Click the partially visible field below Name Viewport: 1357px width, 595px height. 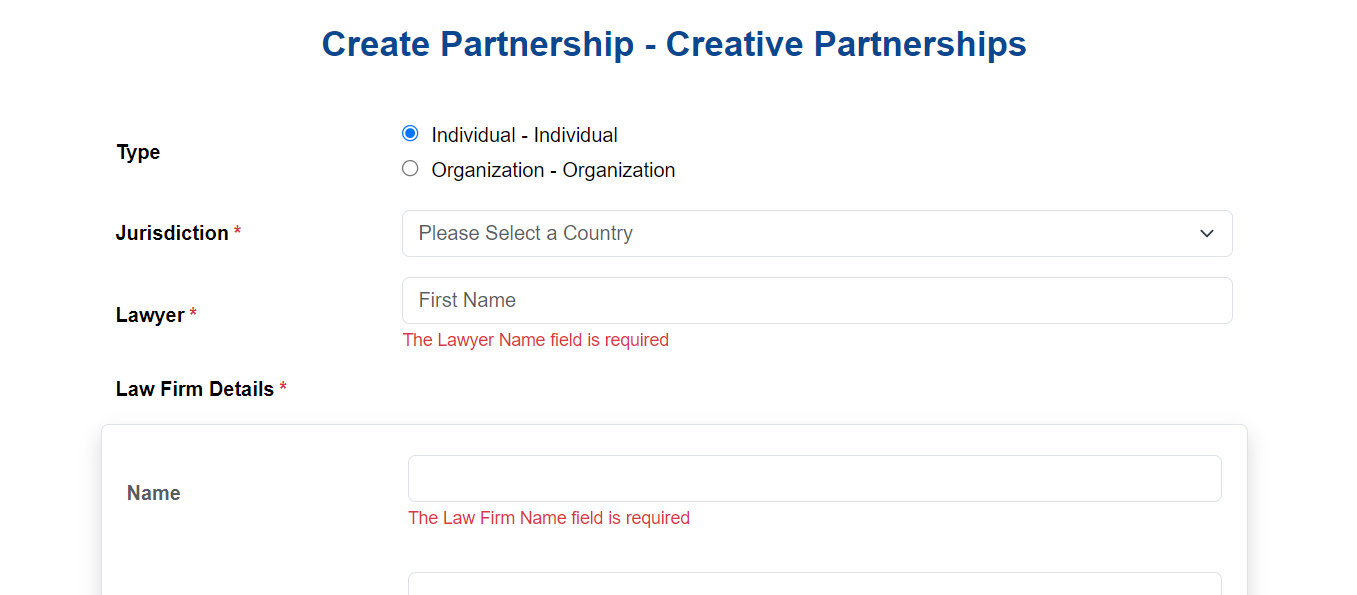tap(815, 583)
